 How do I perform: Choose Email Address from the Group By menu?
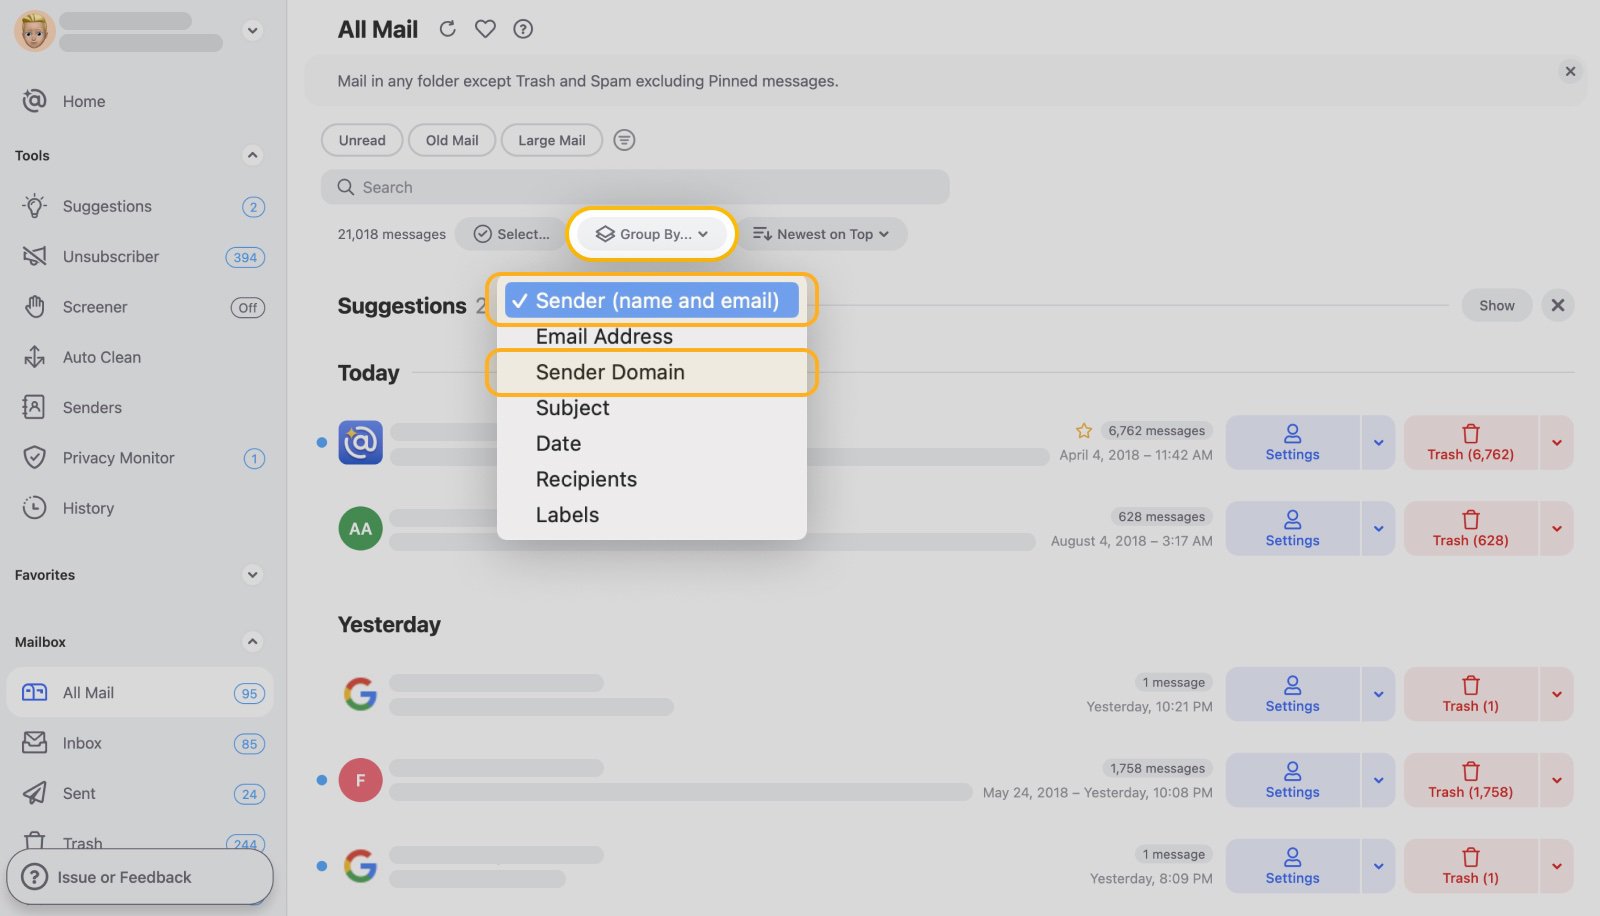604,336
